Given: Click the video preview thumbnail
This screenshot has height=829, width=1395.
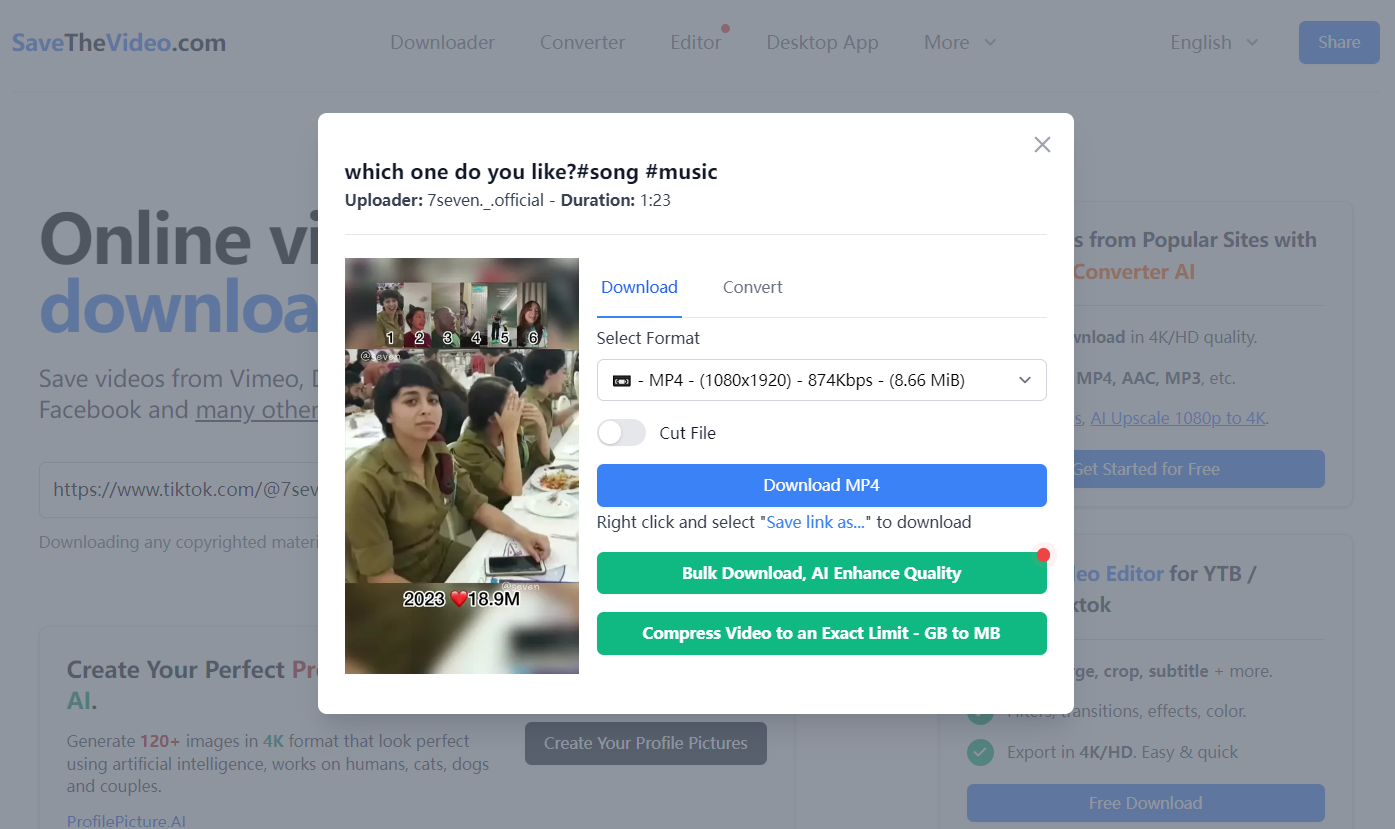Looking at the screenshot, I should click(x=462, y=466).
